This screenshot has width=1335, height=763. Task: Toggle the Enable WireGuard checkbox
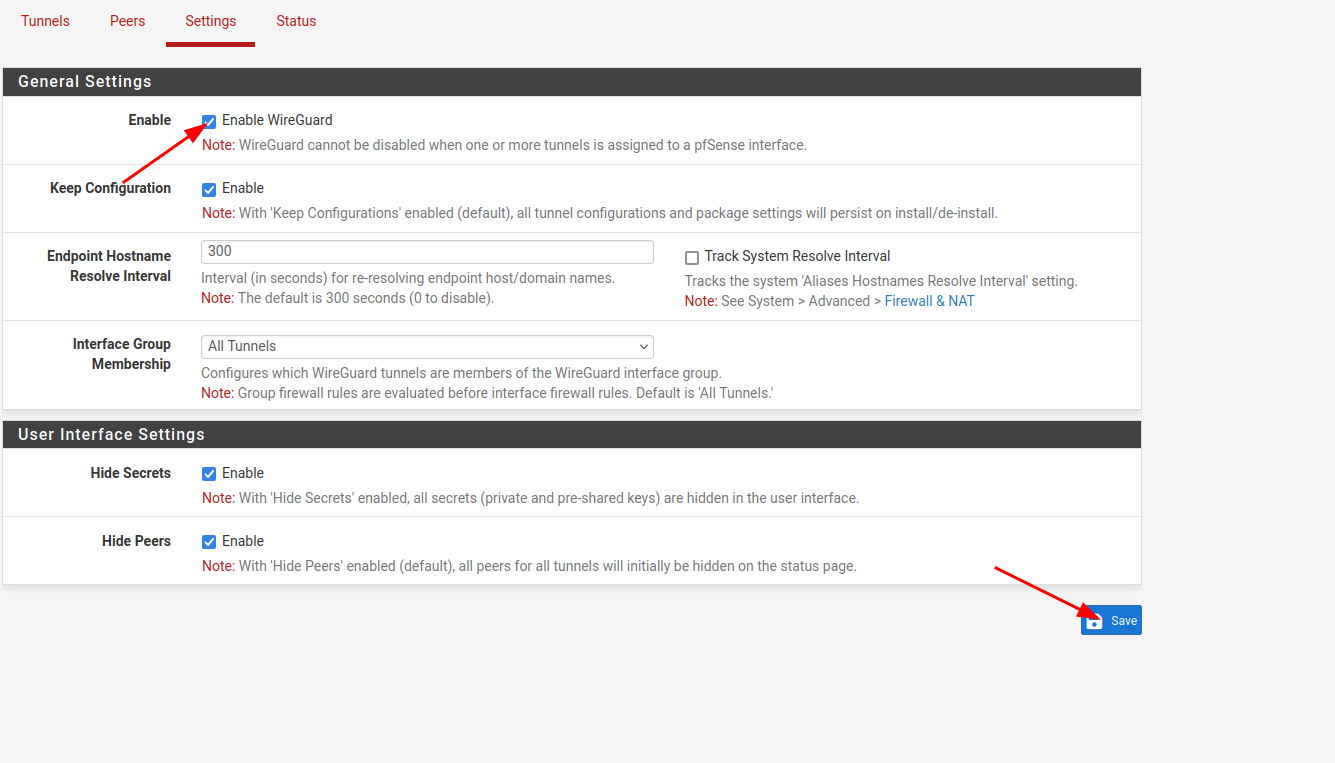tap(209, 121)
